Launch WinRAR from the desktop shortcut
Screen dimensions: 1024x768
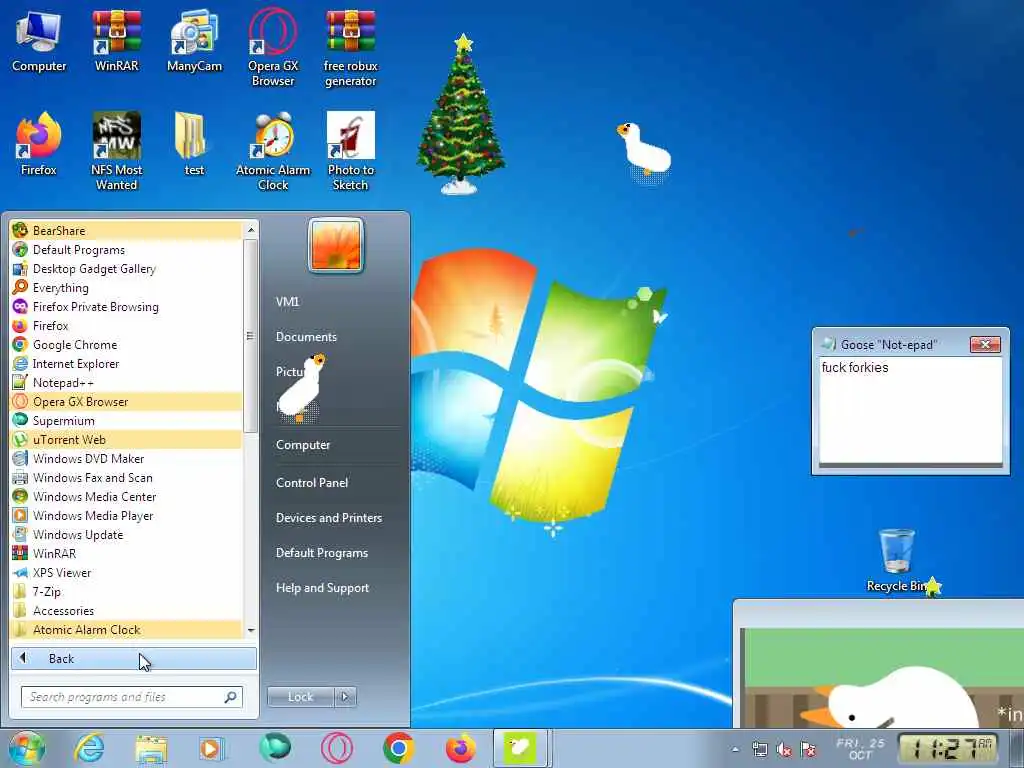click(116, 41)
